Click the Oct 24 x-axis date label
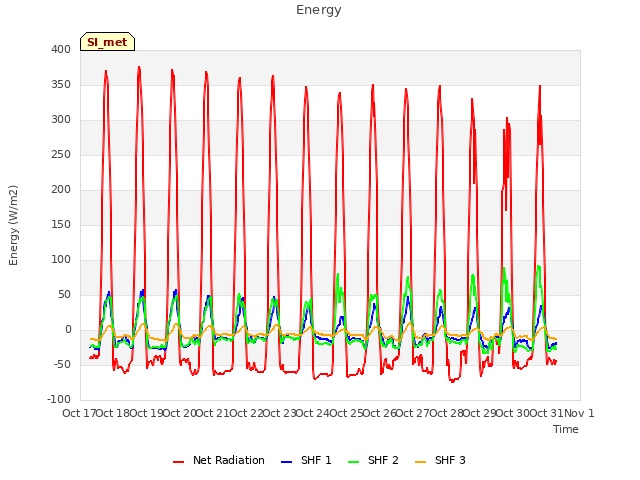This screenshot has height=480, width=640. 313,413
